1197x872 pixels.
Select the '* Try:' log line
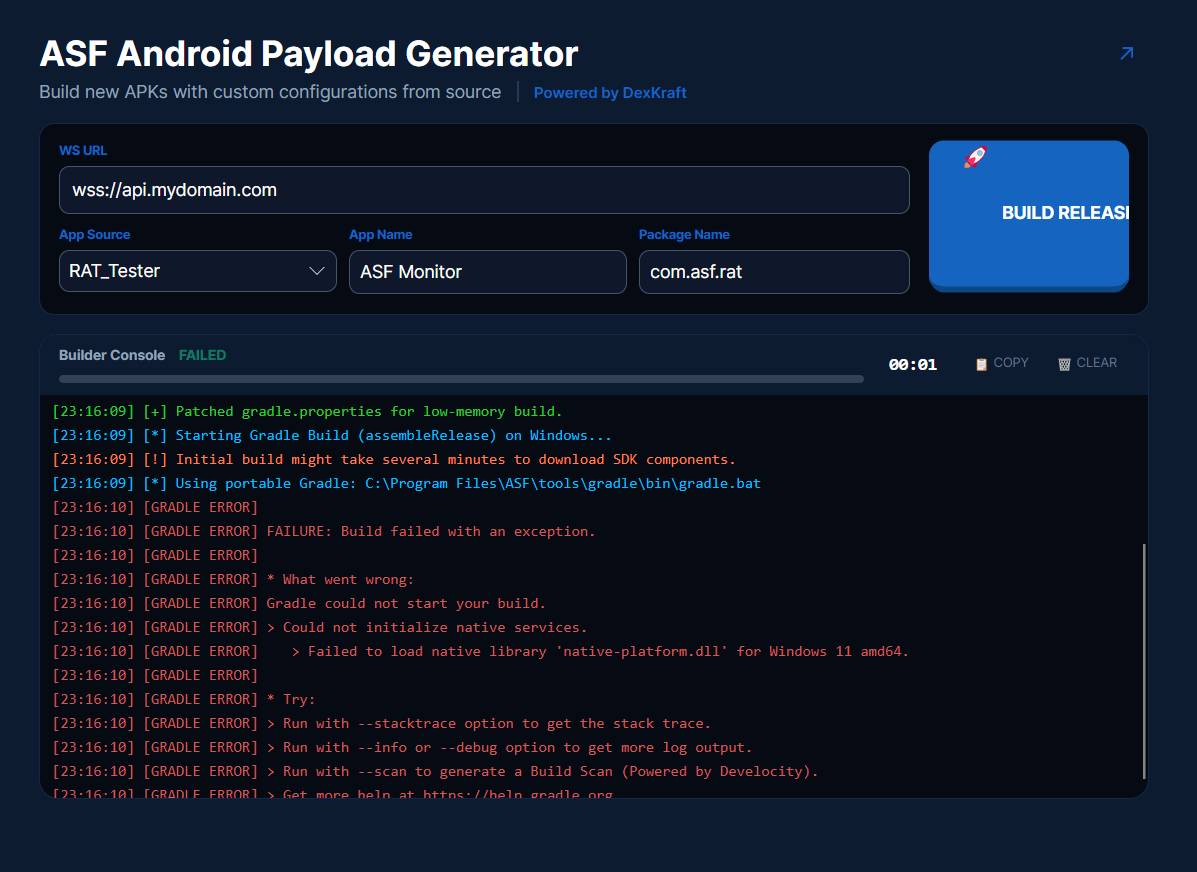coord(183,699)
